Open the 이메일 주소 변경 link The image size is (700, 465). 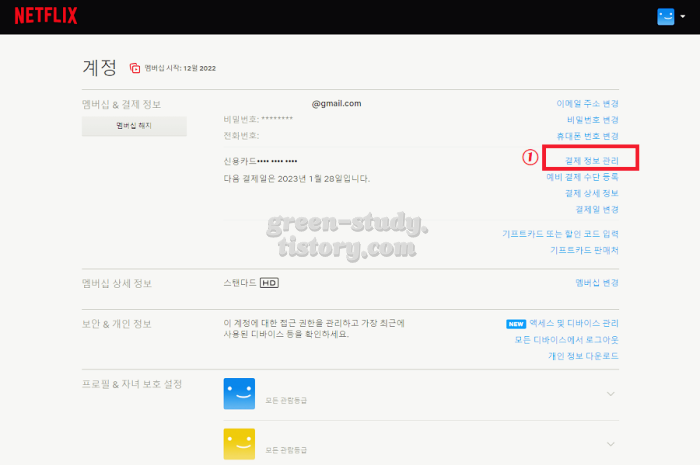tap(587, 104)
